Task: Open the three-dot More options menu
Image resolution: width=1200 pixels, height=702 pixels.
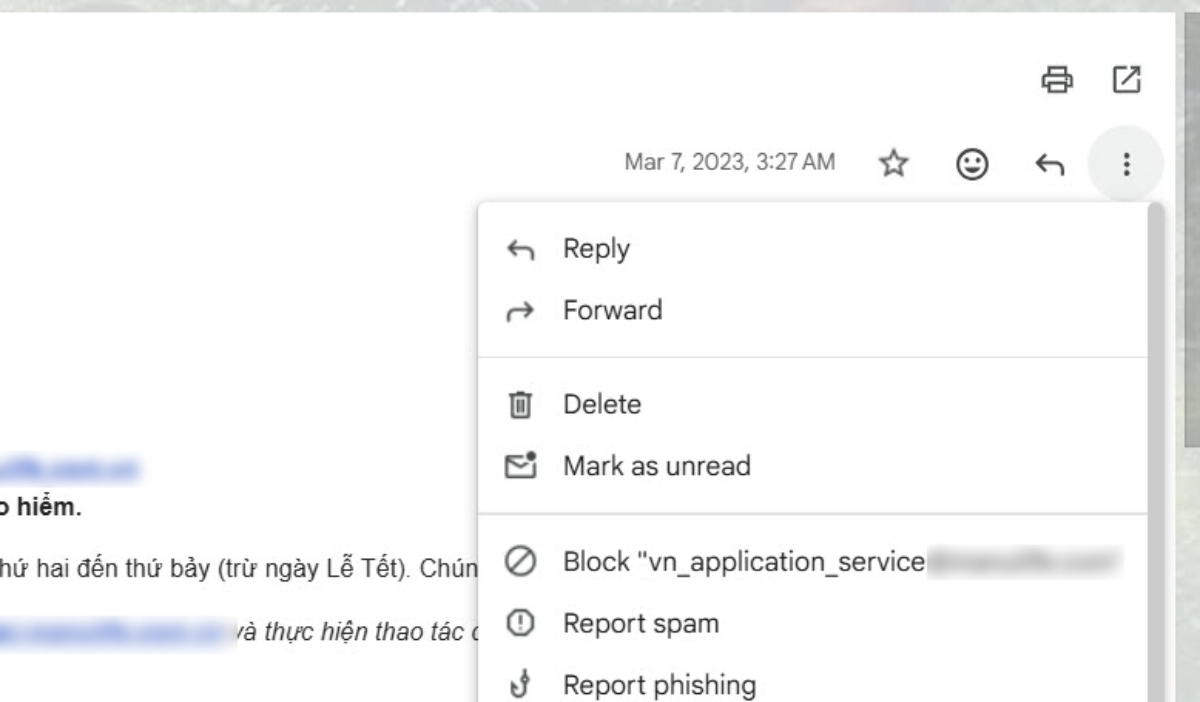Action: tap(1128, 163)
